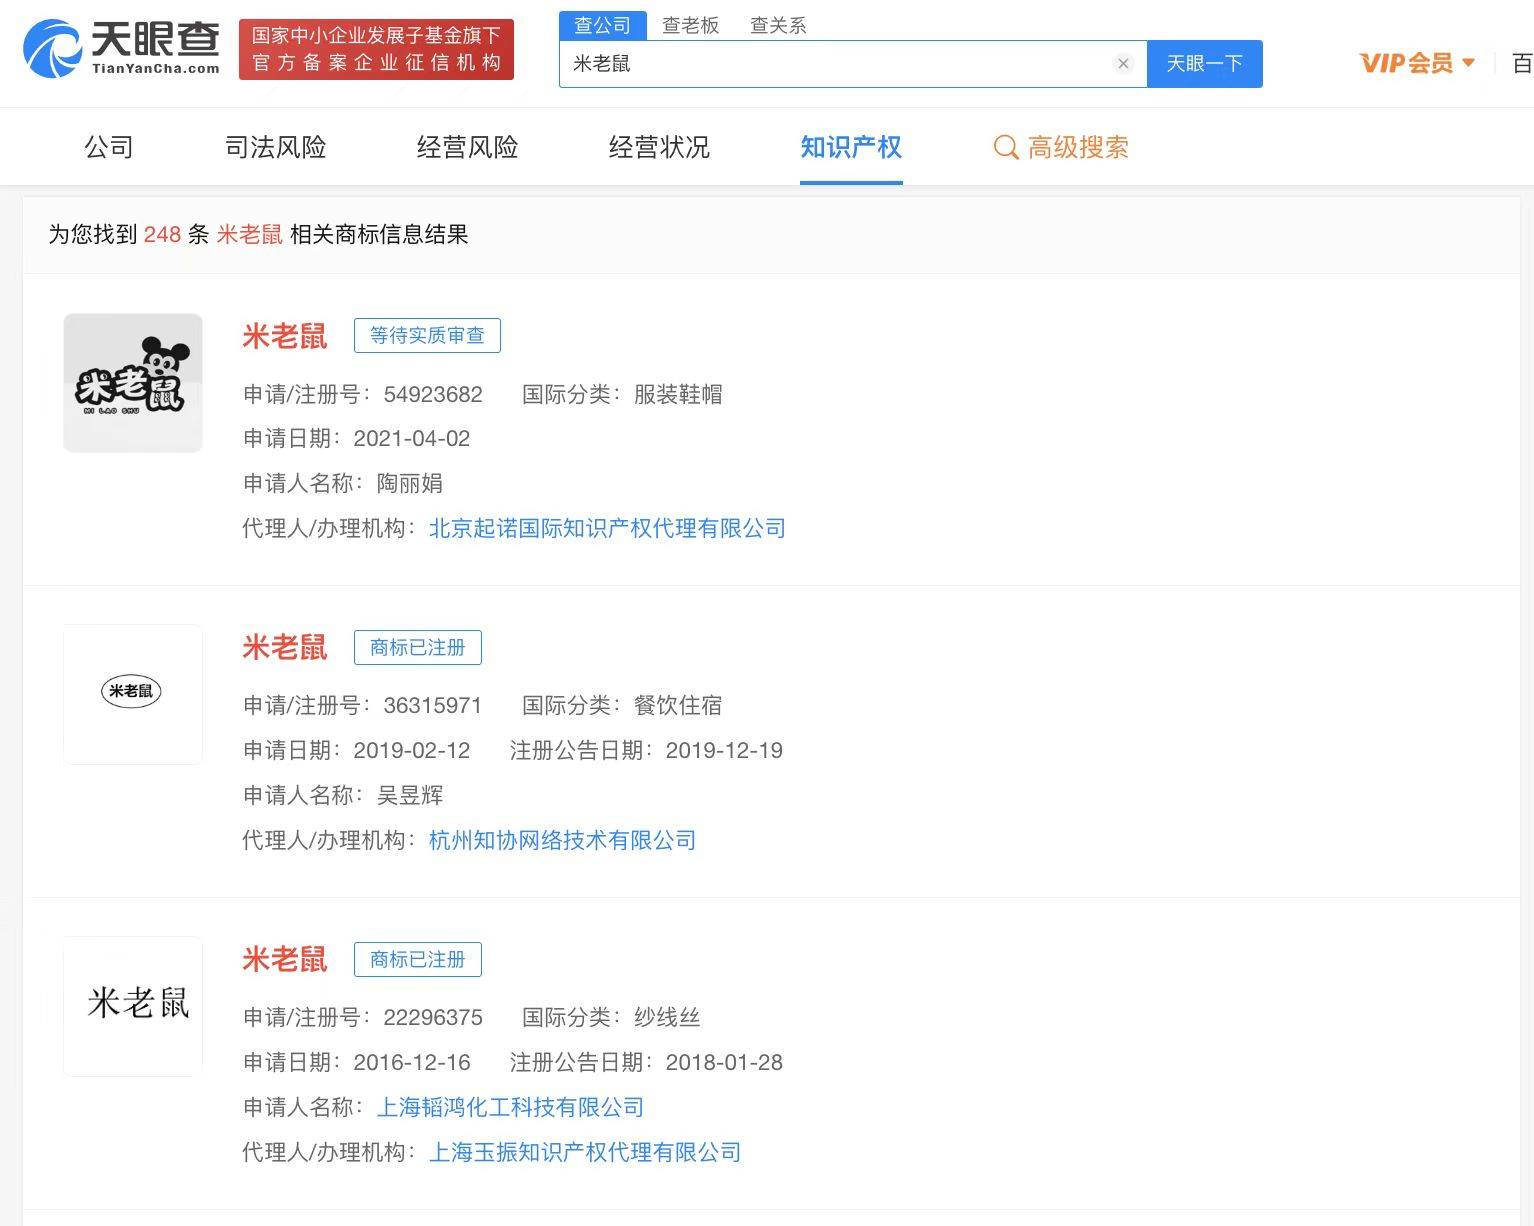The width and height of the screenshot is (1534, 1226).
Task: Open the VIP会员 dropdown
Action: [1417, 63]
